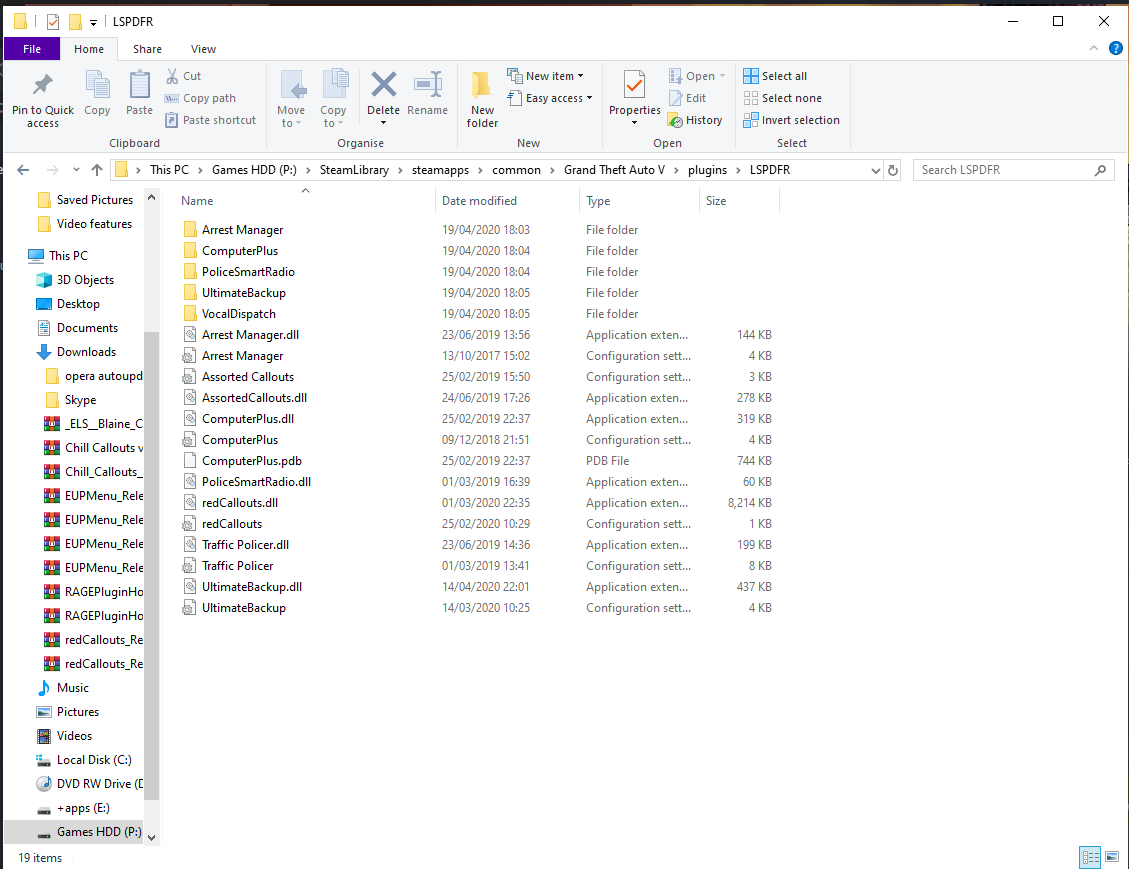Customize Quick Access Toolbar dropdown
Image resolution: width=1129 pixels, height=869 pixels.
[x=94, y=22]
